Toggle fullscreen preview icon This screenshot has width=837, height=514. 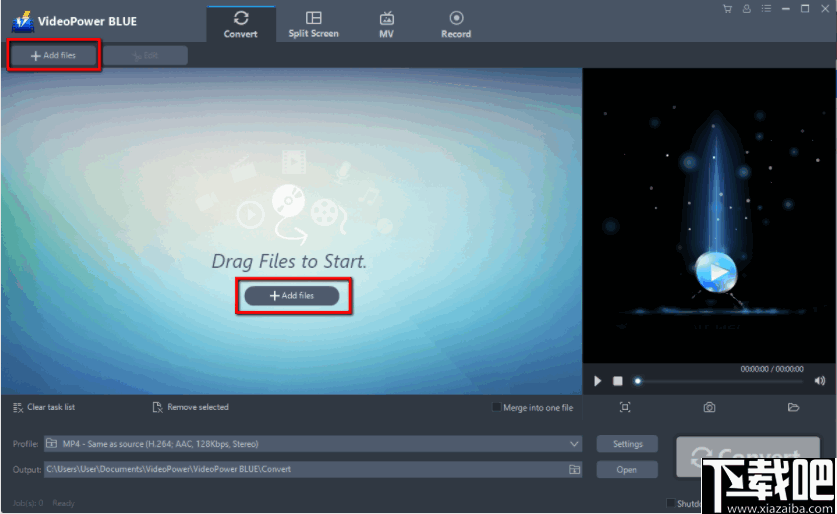(x=625, y=407)
